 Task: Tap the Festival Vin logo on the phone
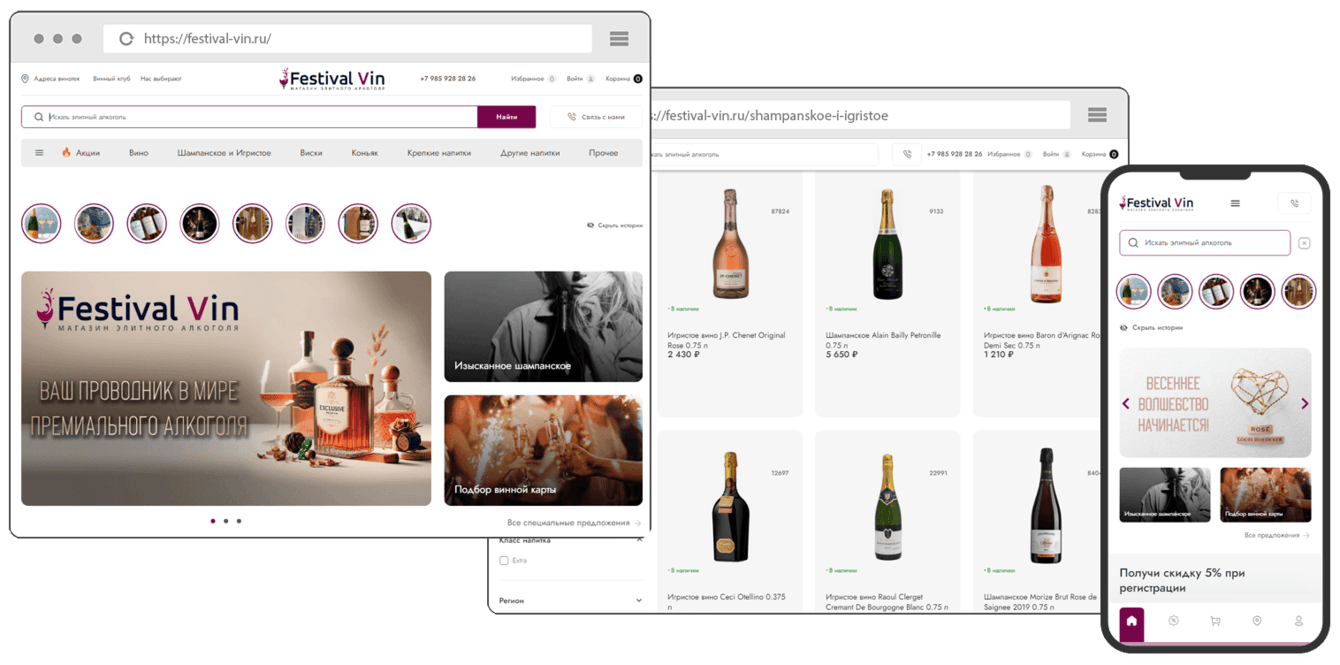click(1157, 203)
